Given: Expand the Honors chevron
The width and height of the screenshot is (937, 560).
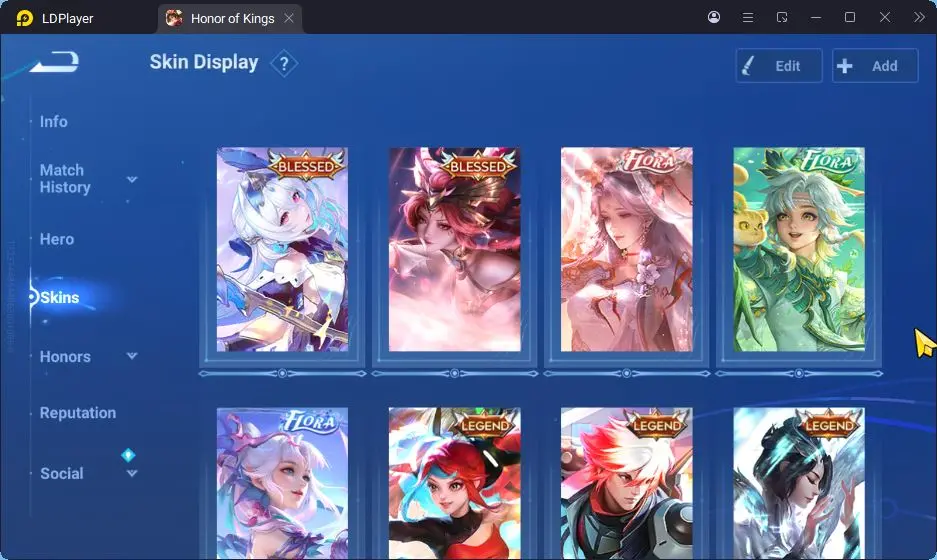Looking at the screenshot, I should pos(132,356).
